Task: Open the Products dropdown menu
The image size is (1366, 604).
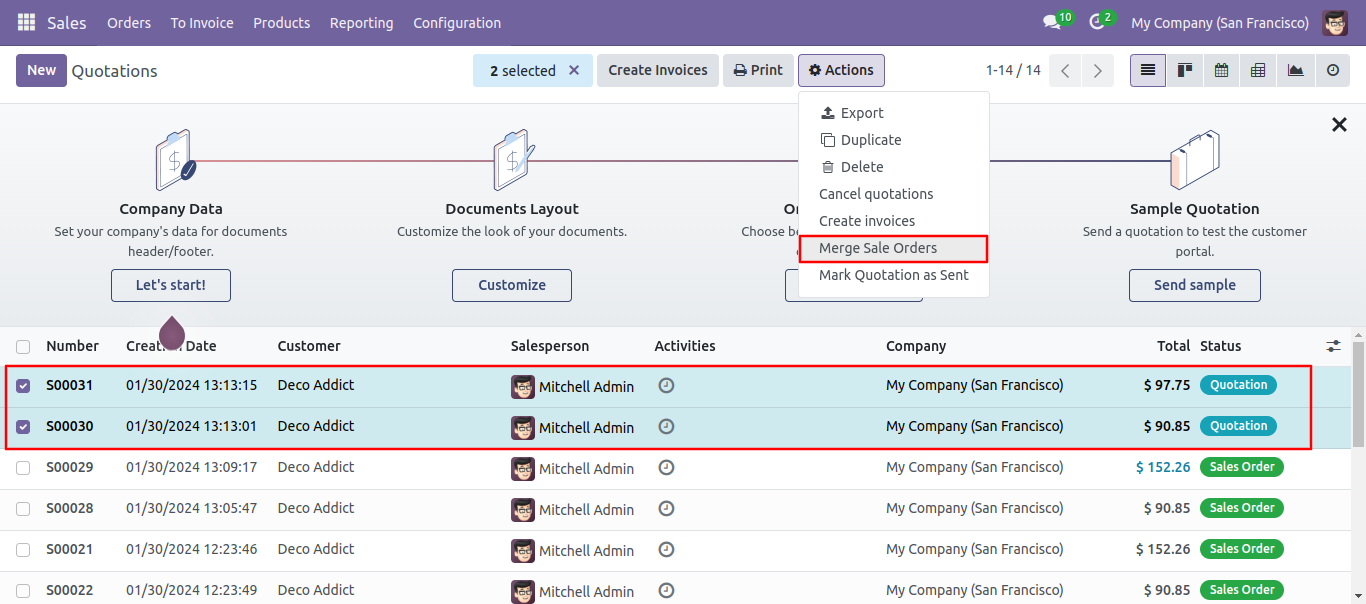Action: 282,22
